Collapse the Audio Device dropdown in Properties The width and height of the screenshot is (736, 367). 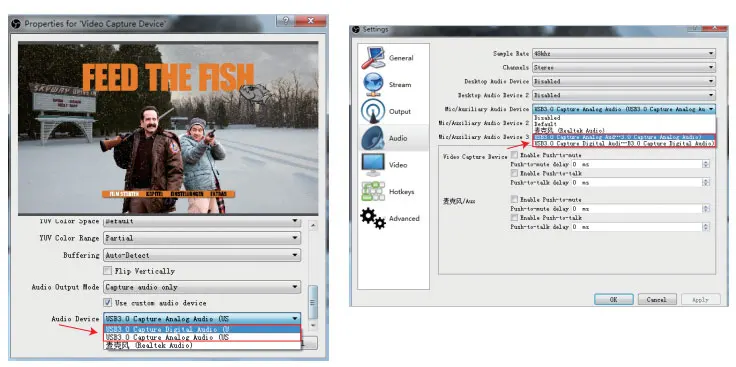[202, 319]
